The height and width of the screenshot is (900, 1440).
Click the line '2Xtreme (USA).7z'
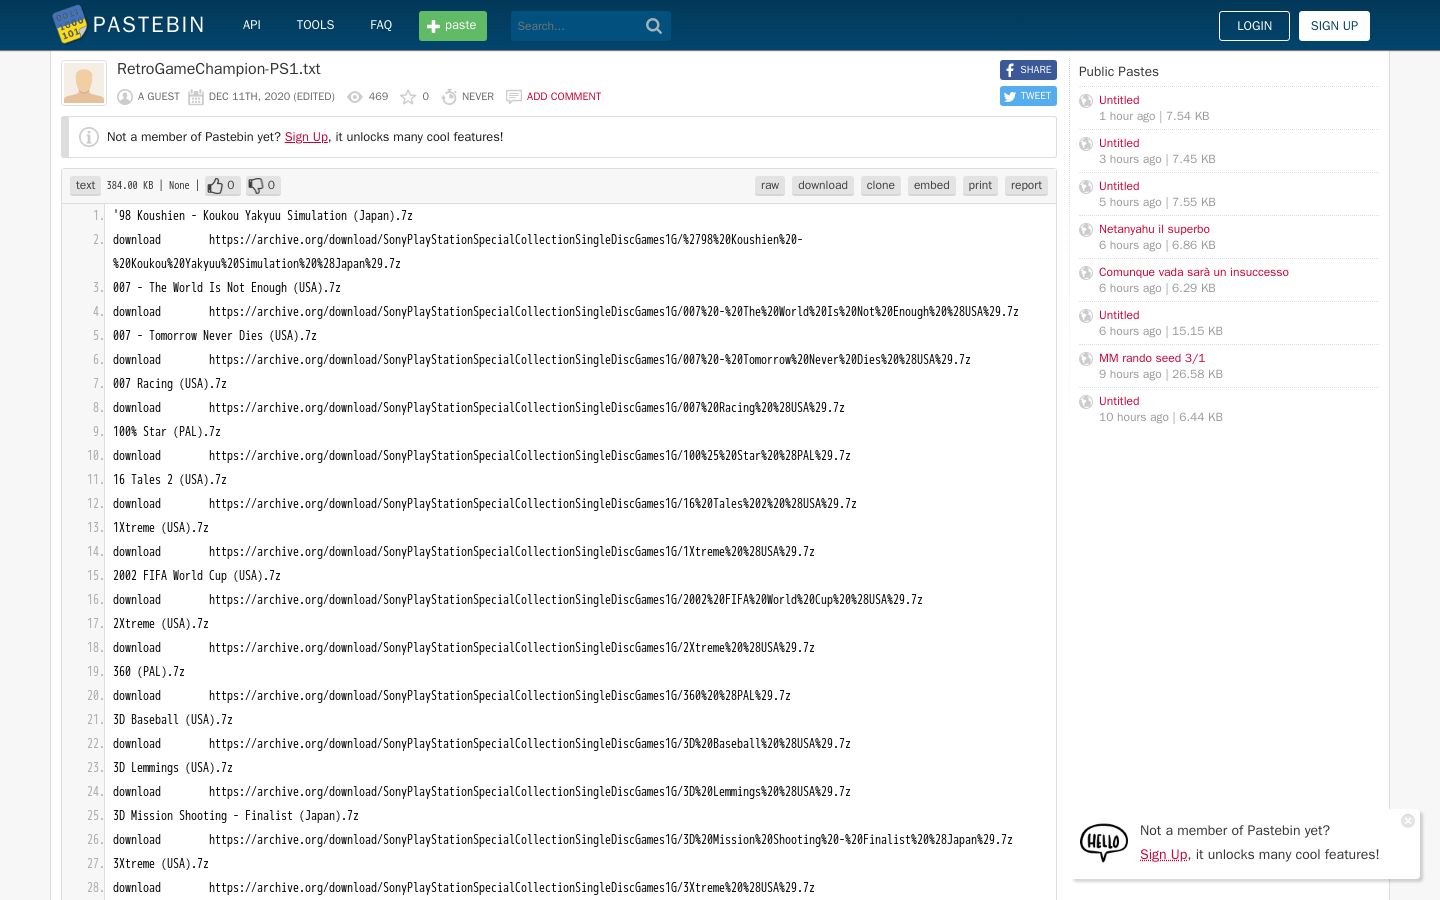point(161,624)
